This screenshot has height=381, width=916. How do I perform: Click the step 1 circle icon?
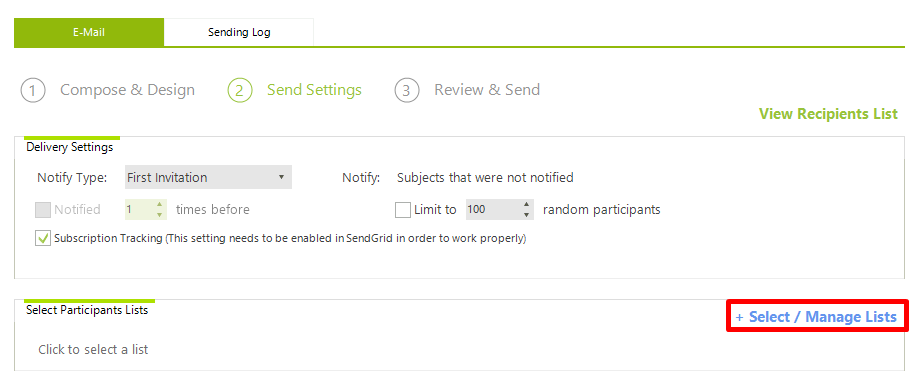33,91
